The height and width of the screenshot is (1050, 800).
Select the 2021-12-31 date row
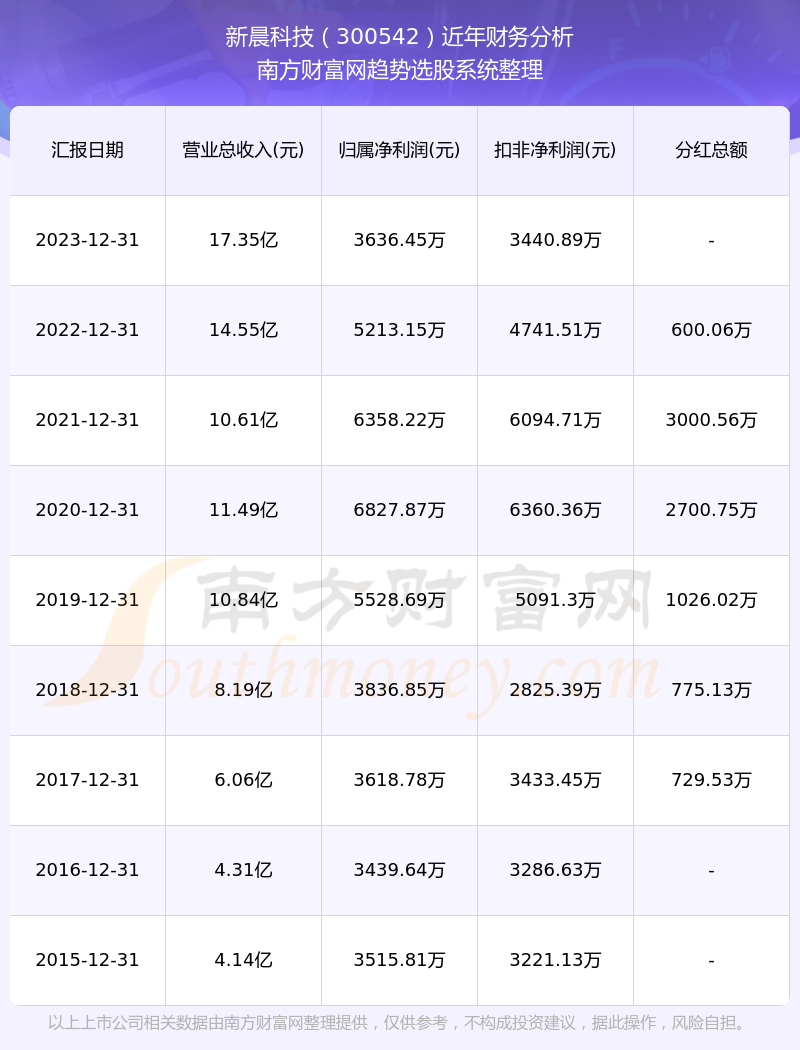[400, 421]
